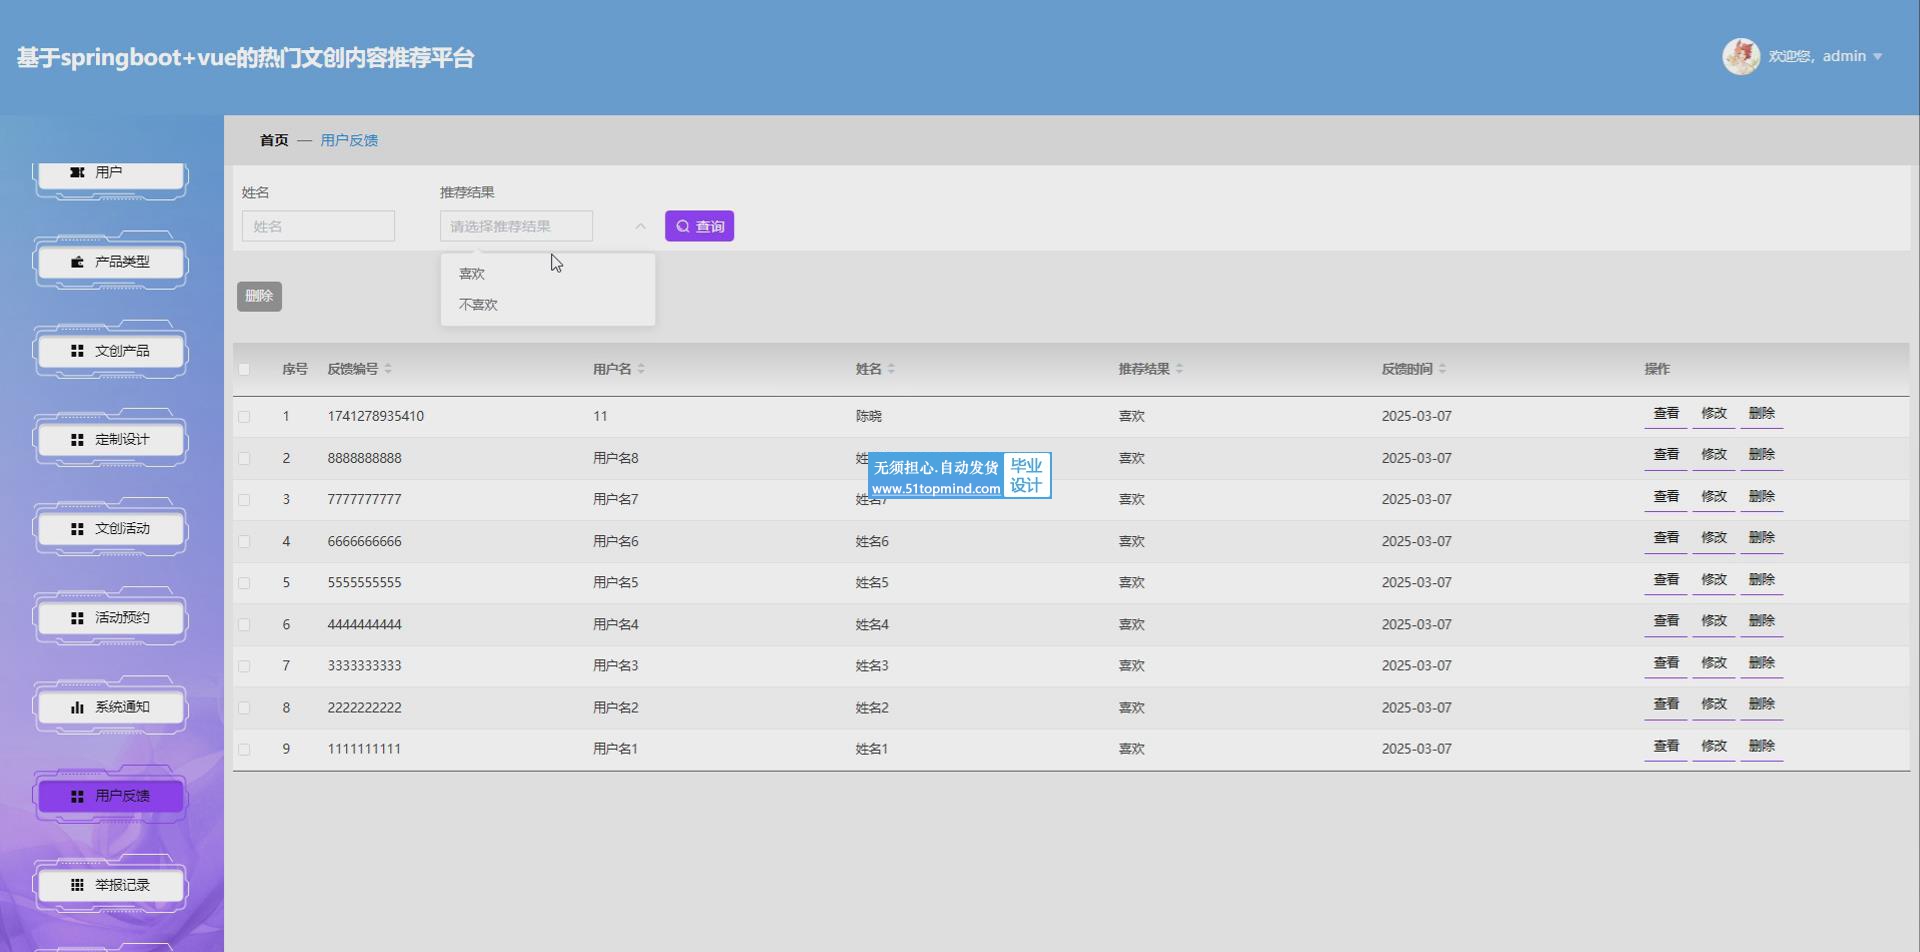Click the 产品类型 sidebar icon

(x=77, y=262)
